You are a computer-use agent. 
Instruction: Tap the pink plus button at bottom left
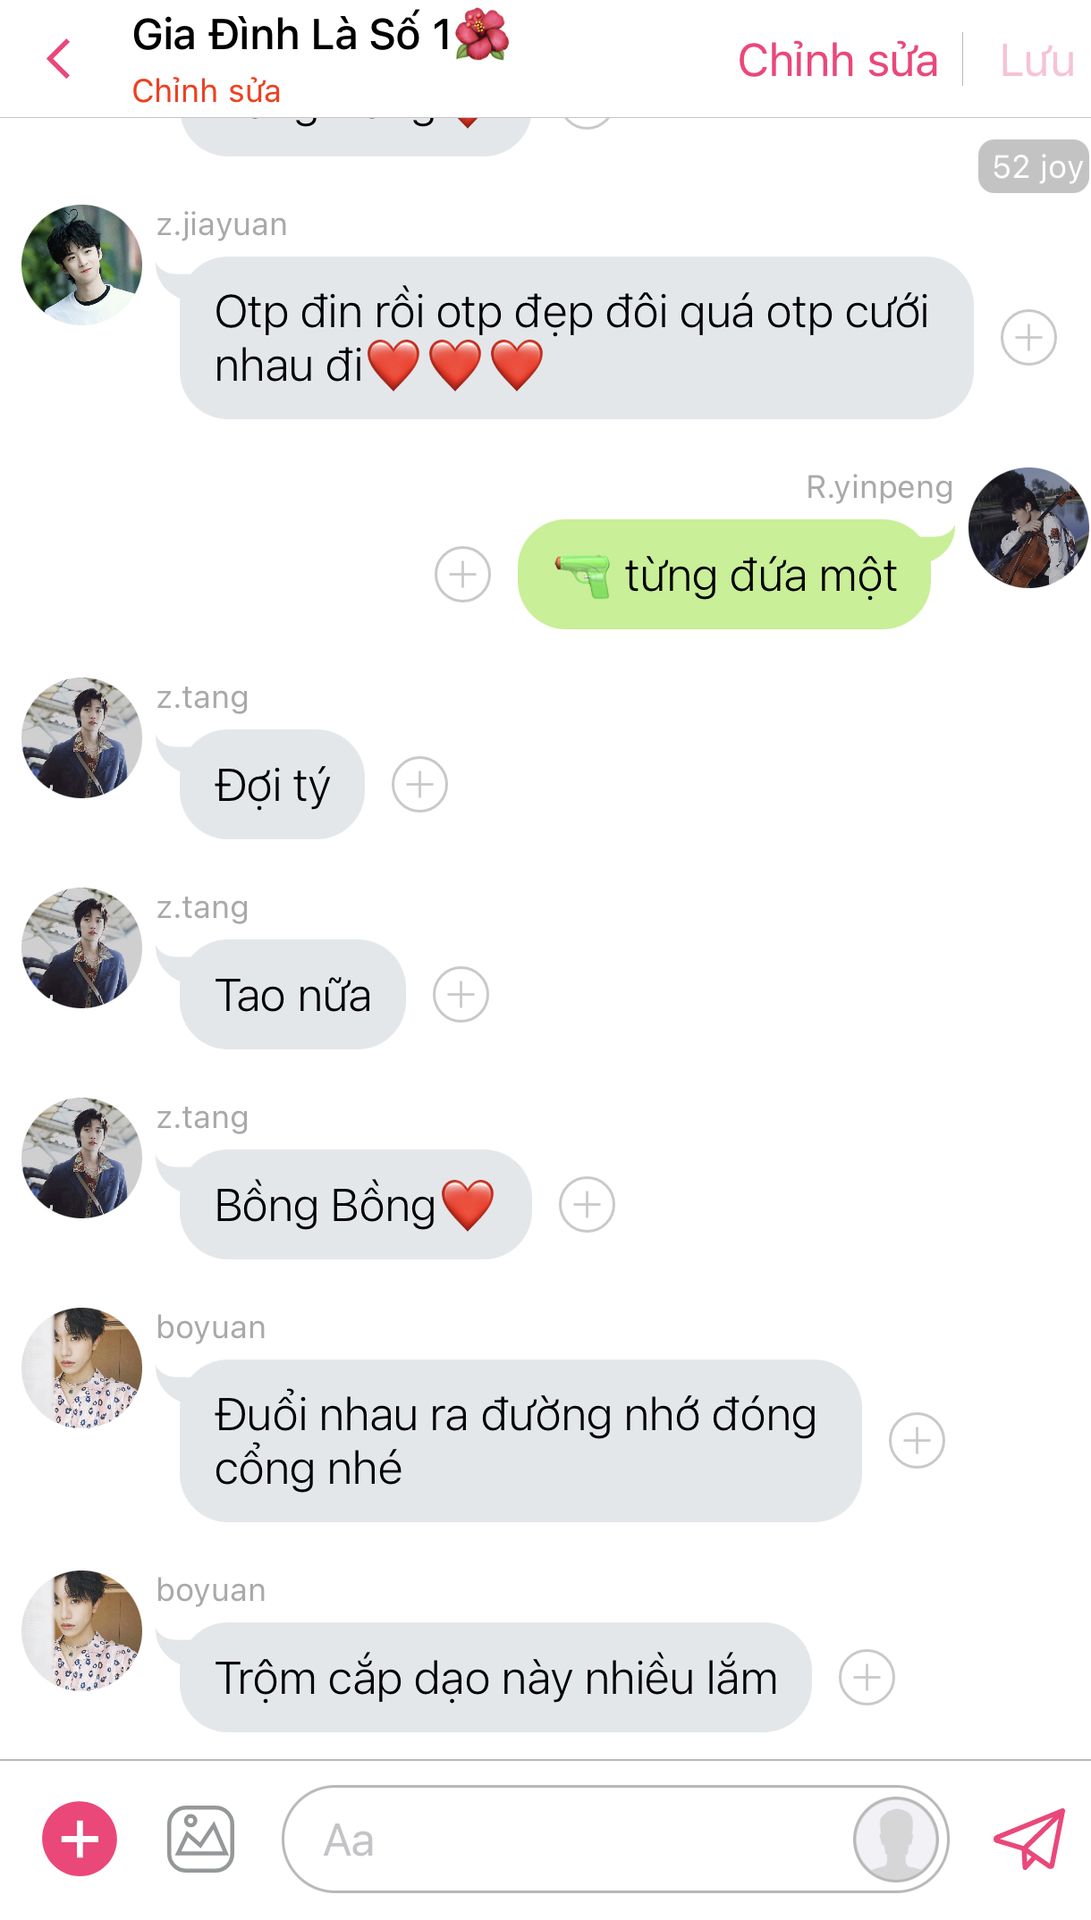click(79, 1839)
